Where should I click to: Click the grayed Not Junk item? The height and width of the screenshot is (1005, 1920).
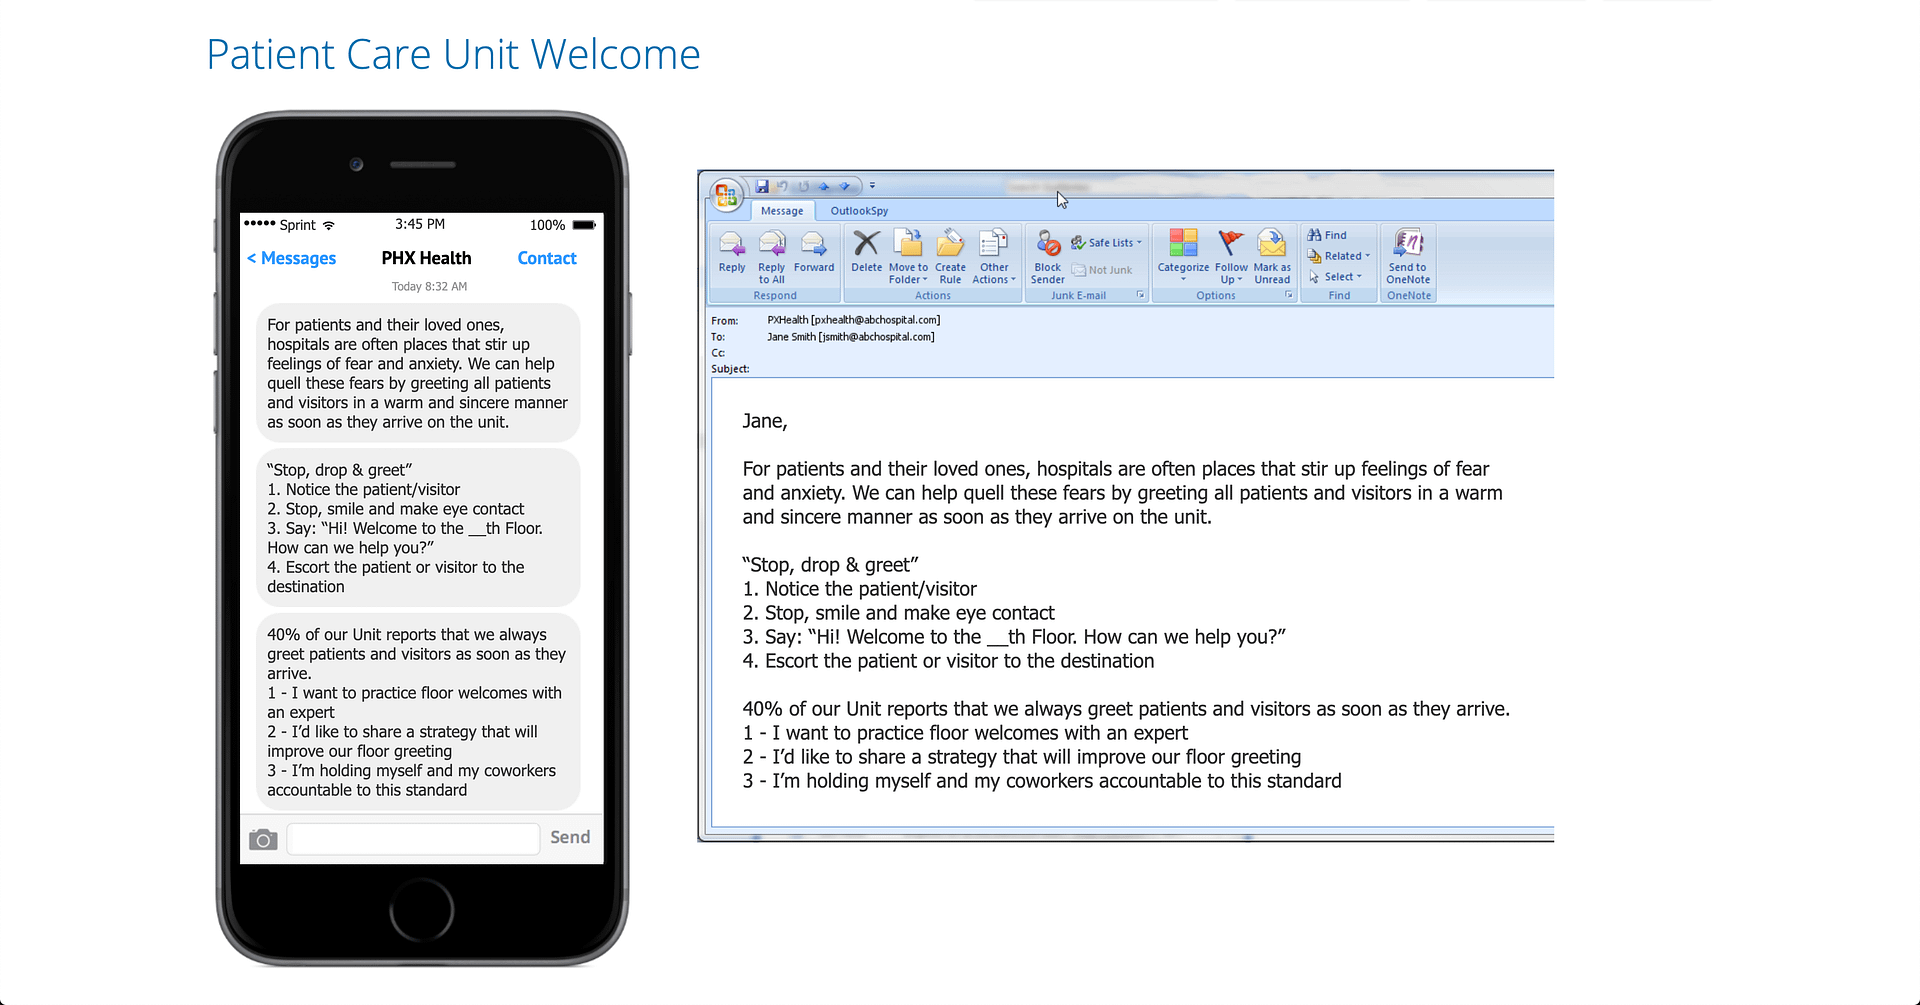(x=1101, y=270)
